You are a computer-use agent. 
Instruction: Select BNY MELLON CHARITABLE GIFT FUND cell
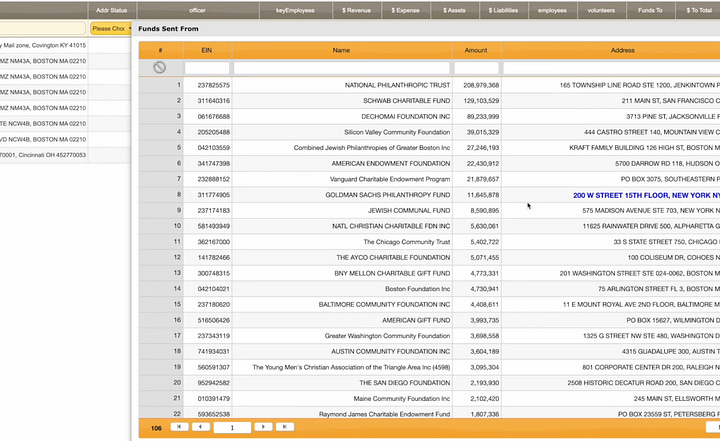pos(342,273)
